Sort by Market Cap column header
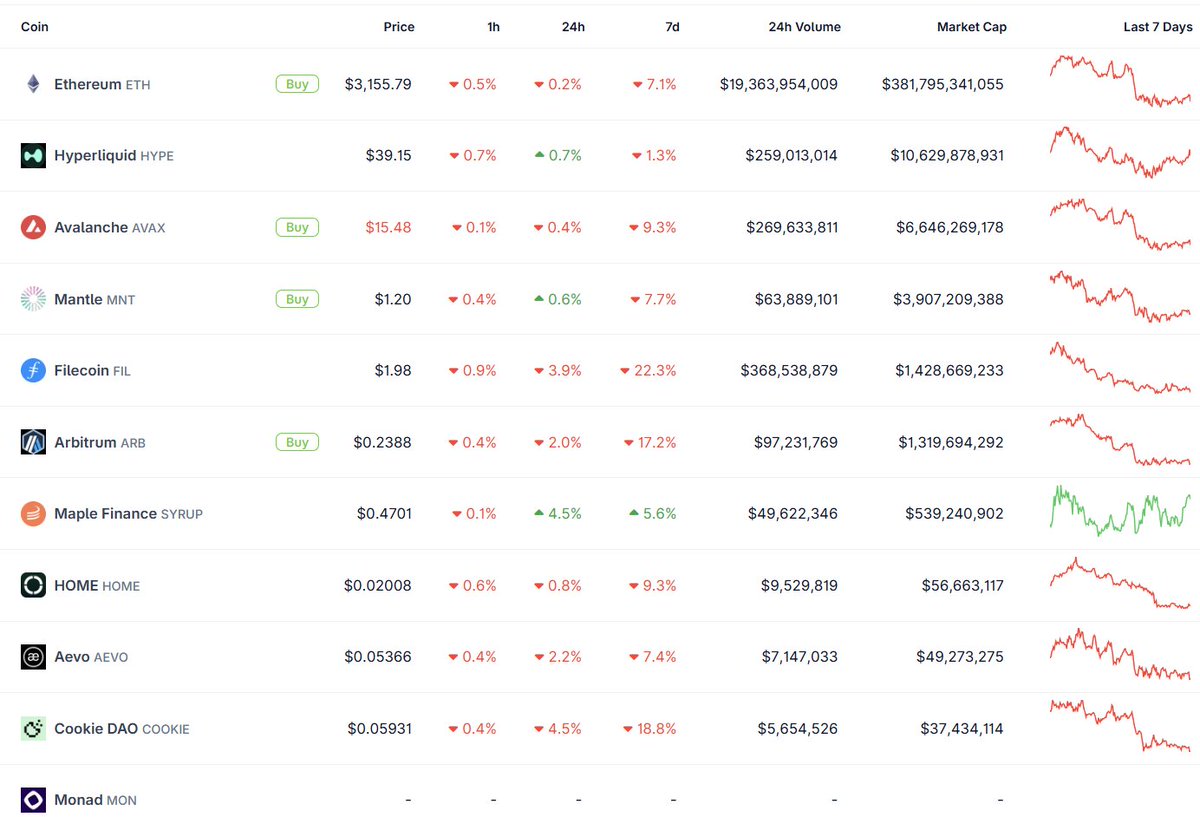This screenshot has height=817, width=1200. [972, 27]
